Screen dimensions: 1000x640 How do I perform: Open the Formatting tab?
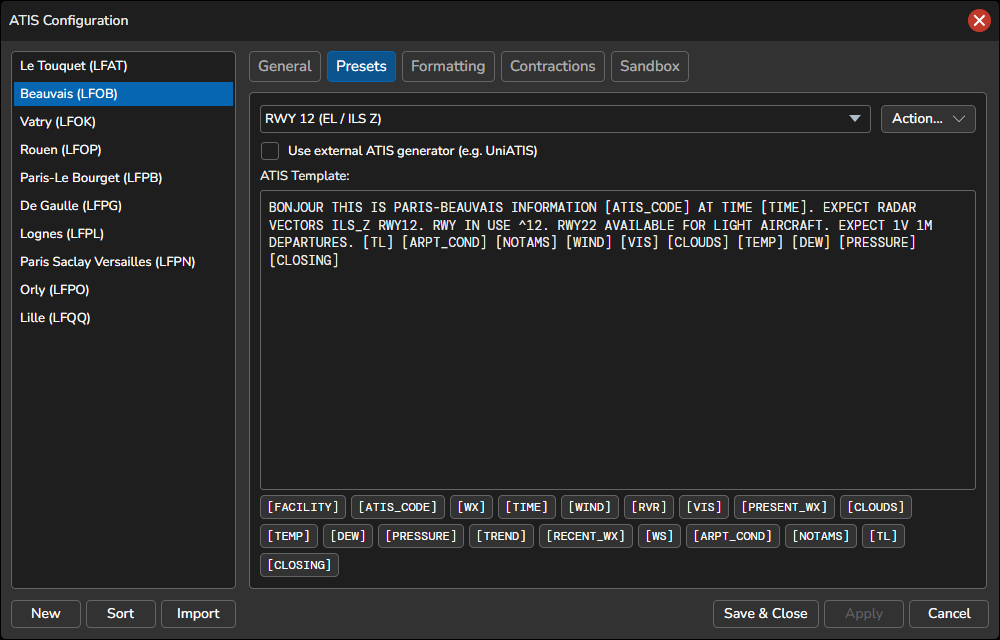[x=448, y=66]
